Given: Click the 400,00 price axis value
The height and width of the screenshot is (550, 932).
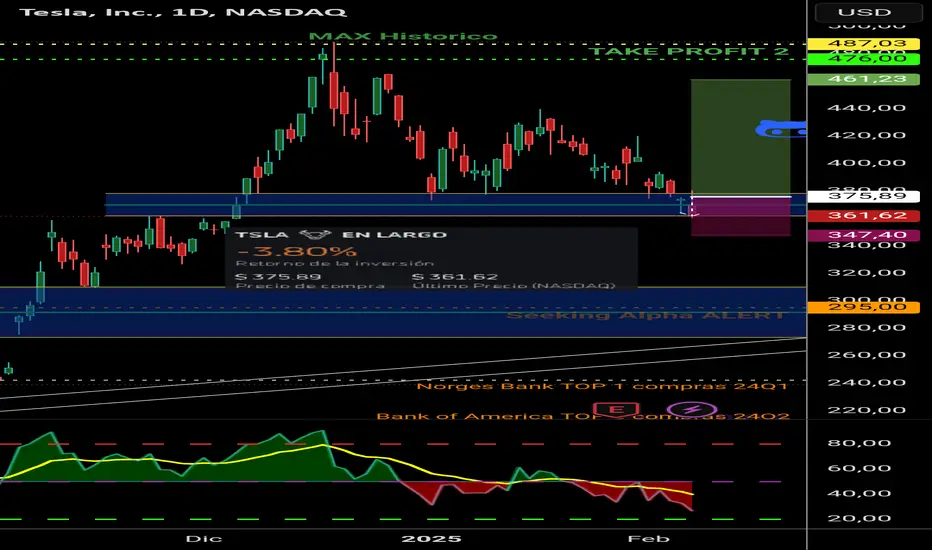Looking at the screenshot, I should coord(867,163).
